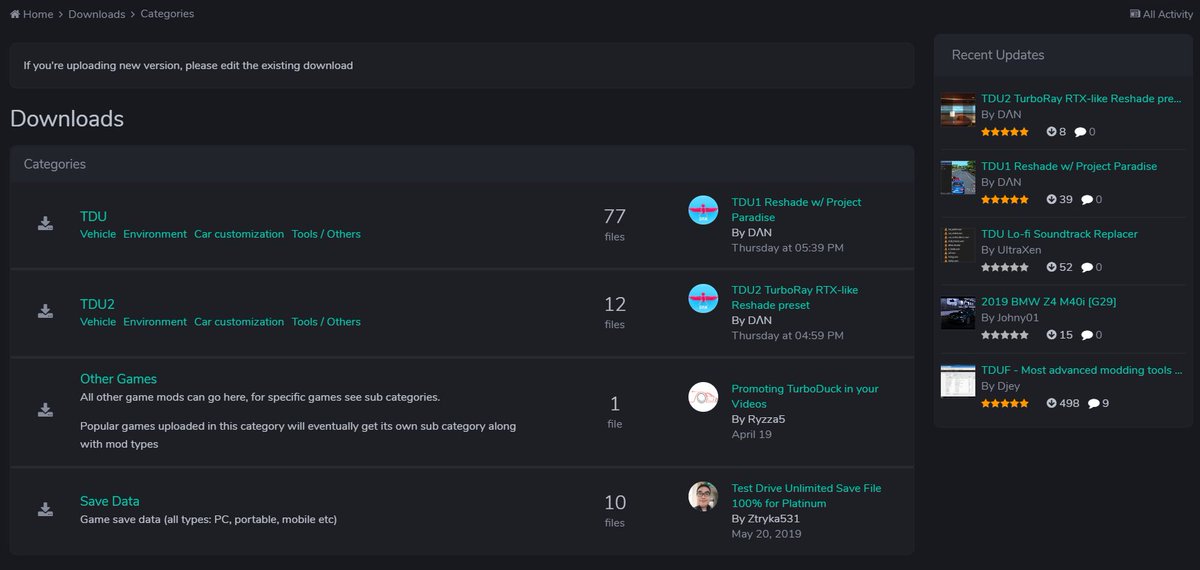
Task: Select the Categories breadcrumb item
Action: tap(167, 14)
